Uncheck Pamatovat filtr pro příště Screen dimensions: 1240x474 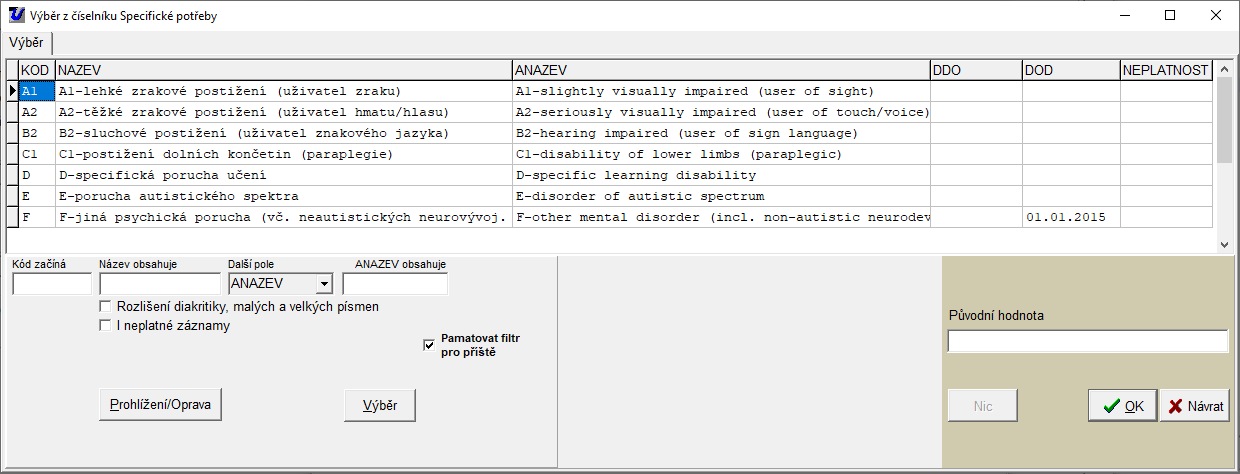pos(429,345)
